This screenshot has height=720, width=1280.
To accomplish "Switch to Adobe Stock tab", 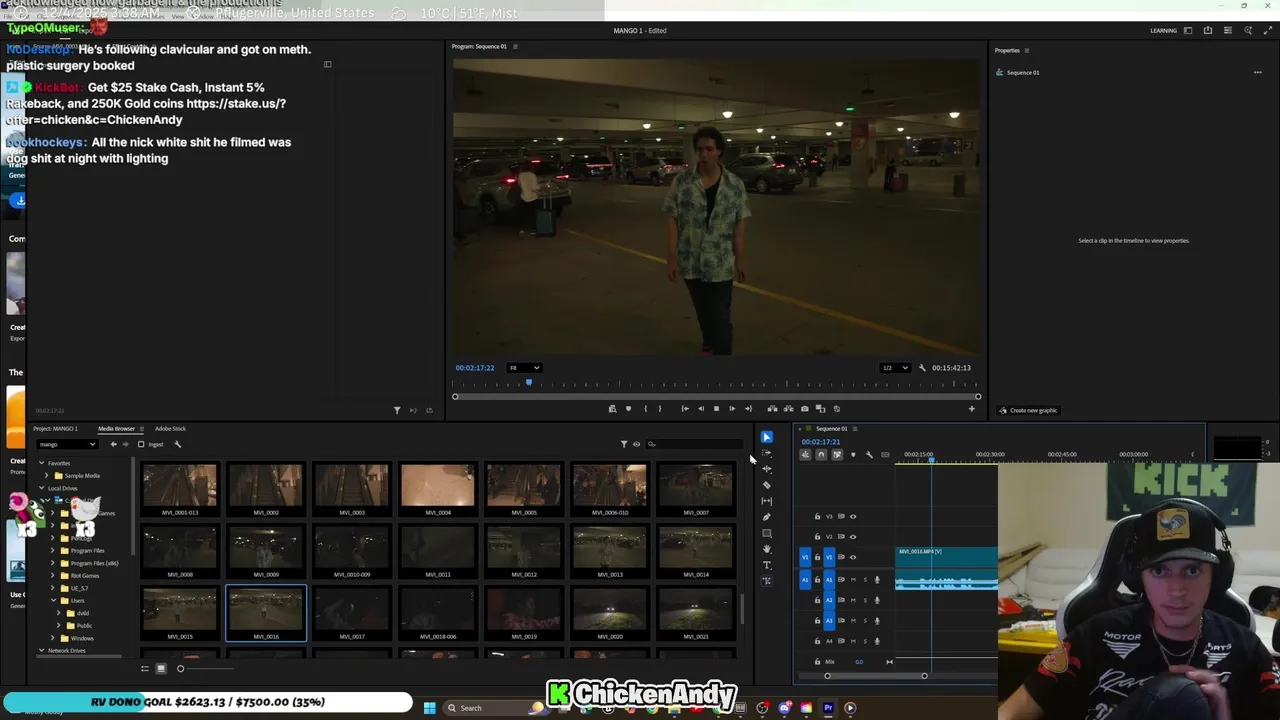I will (x=170, y=429).
